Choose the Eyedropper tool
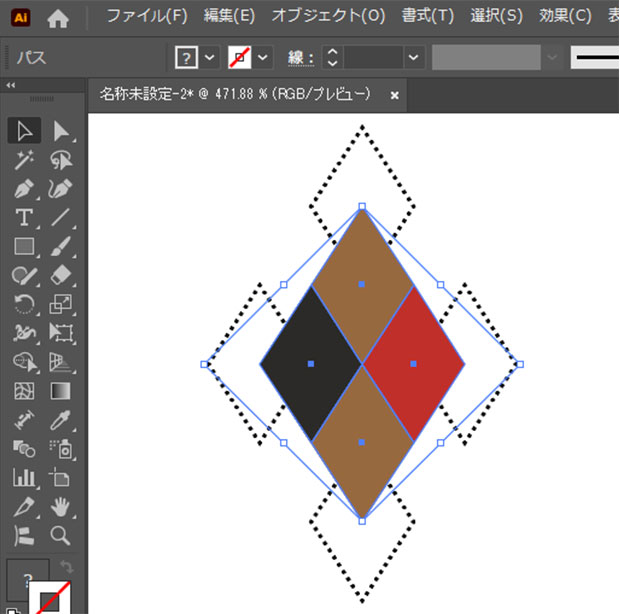 click(61, 419)
